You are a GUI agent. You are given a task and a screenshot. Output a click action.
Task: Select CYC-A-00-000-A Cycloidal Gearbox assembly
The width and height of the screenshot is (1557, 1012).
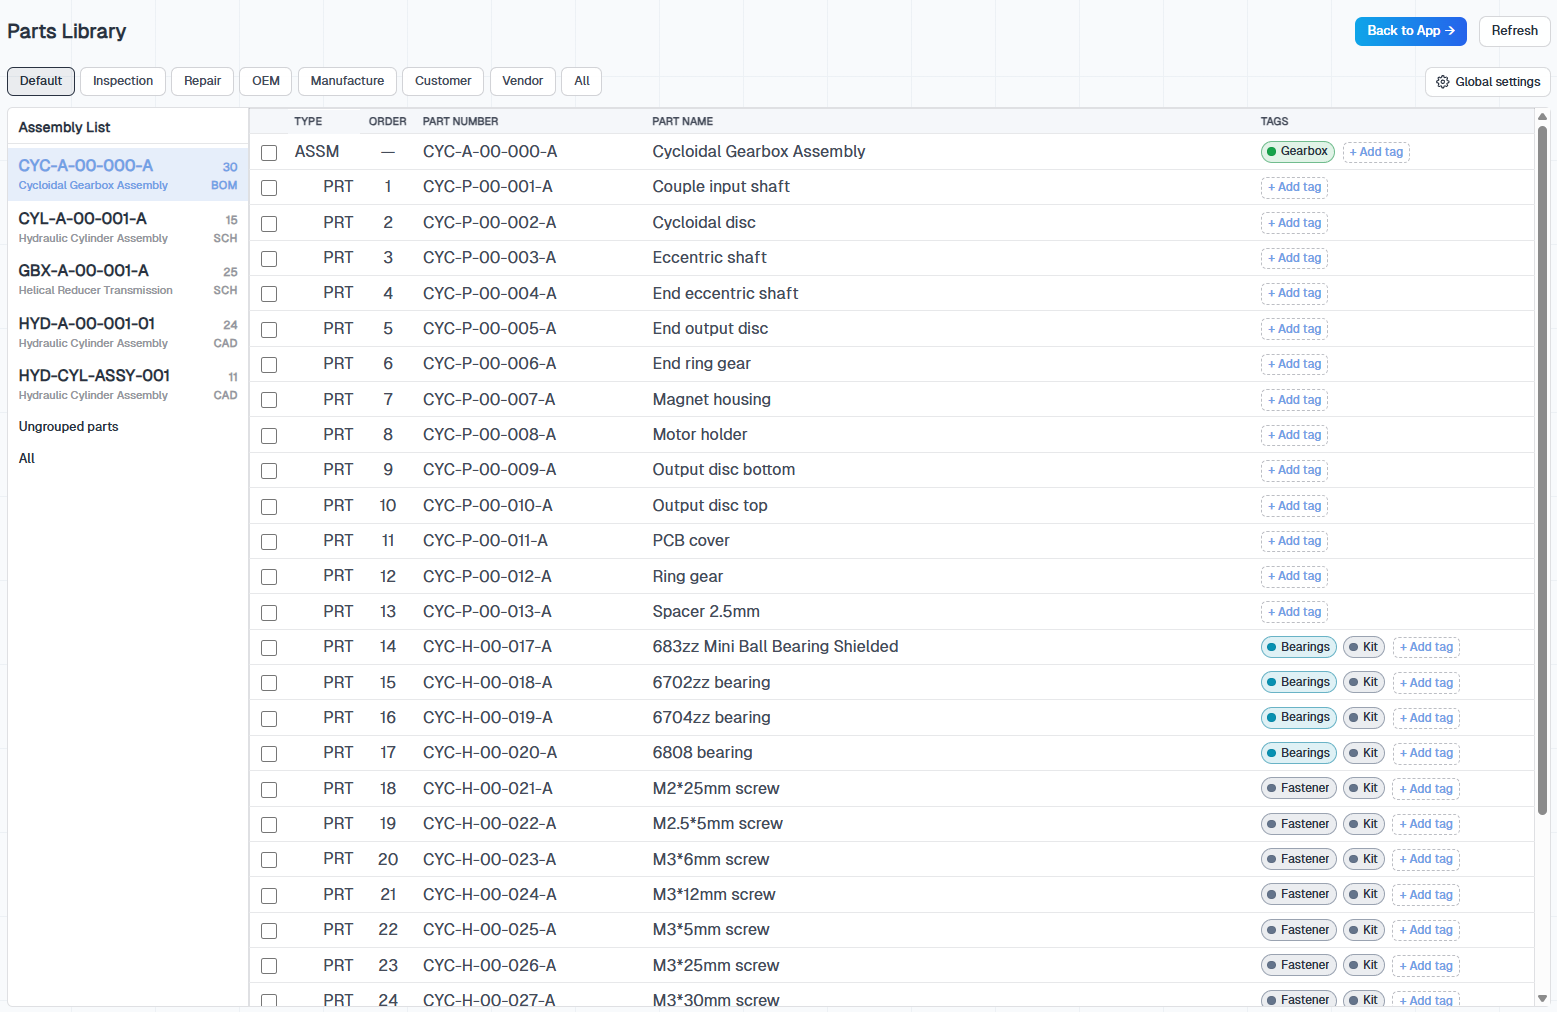point(128,174)
